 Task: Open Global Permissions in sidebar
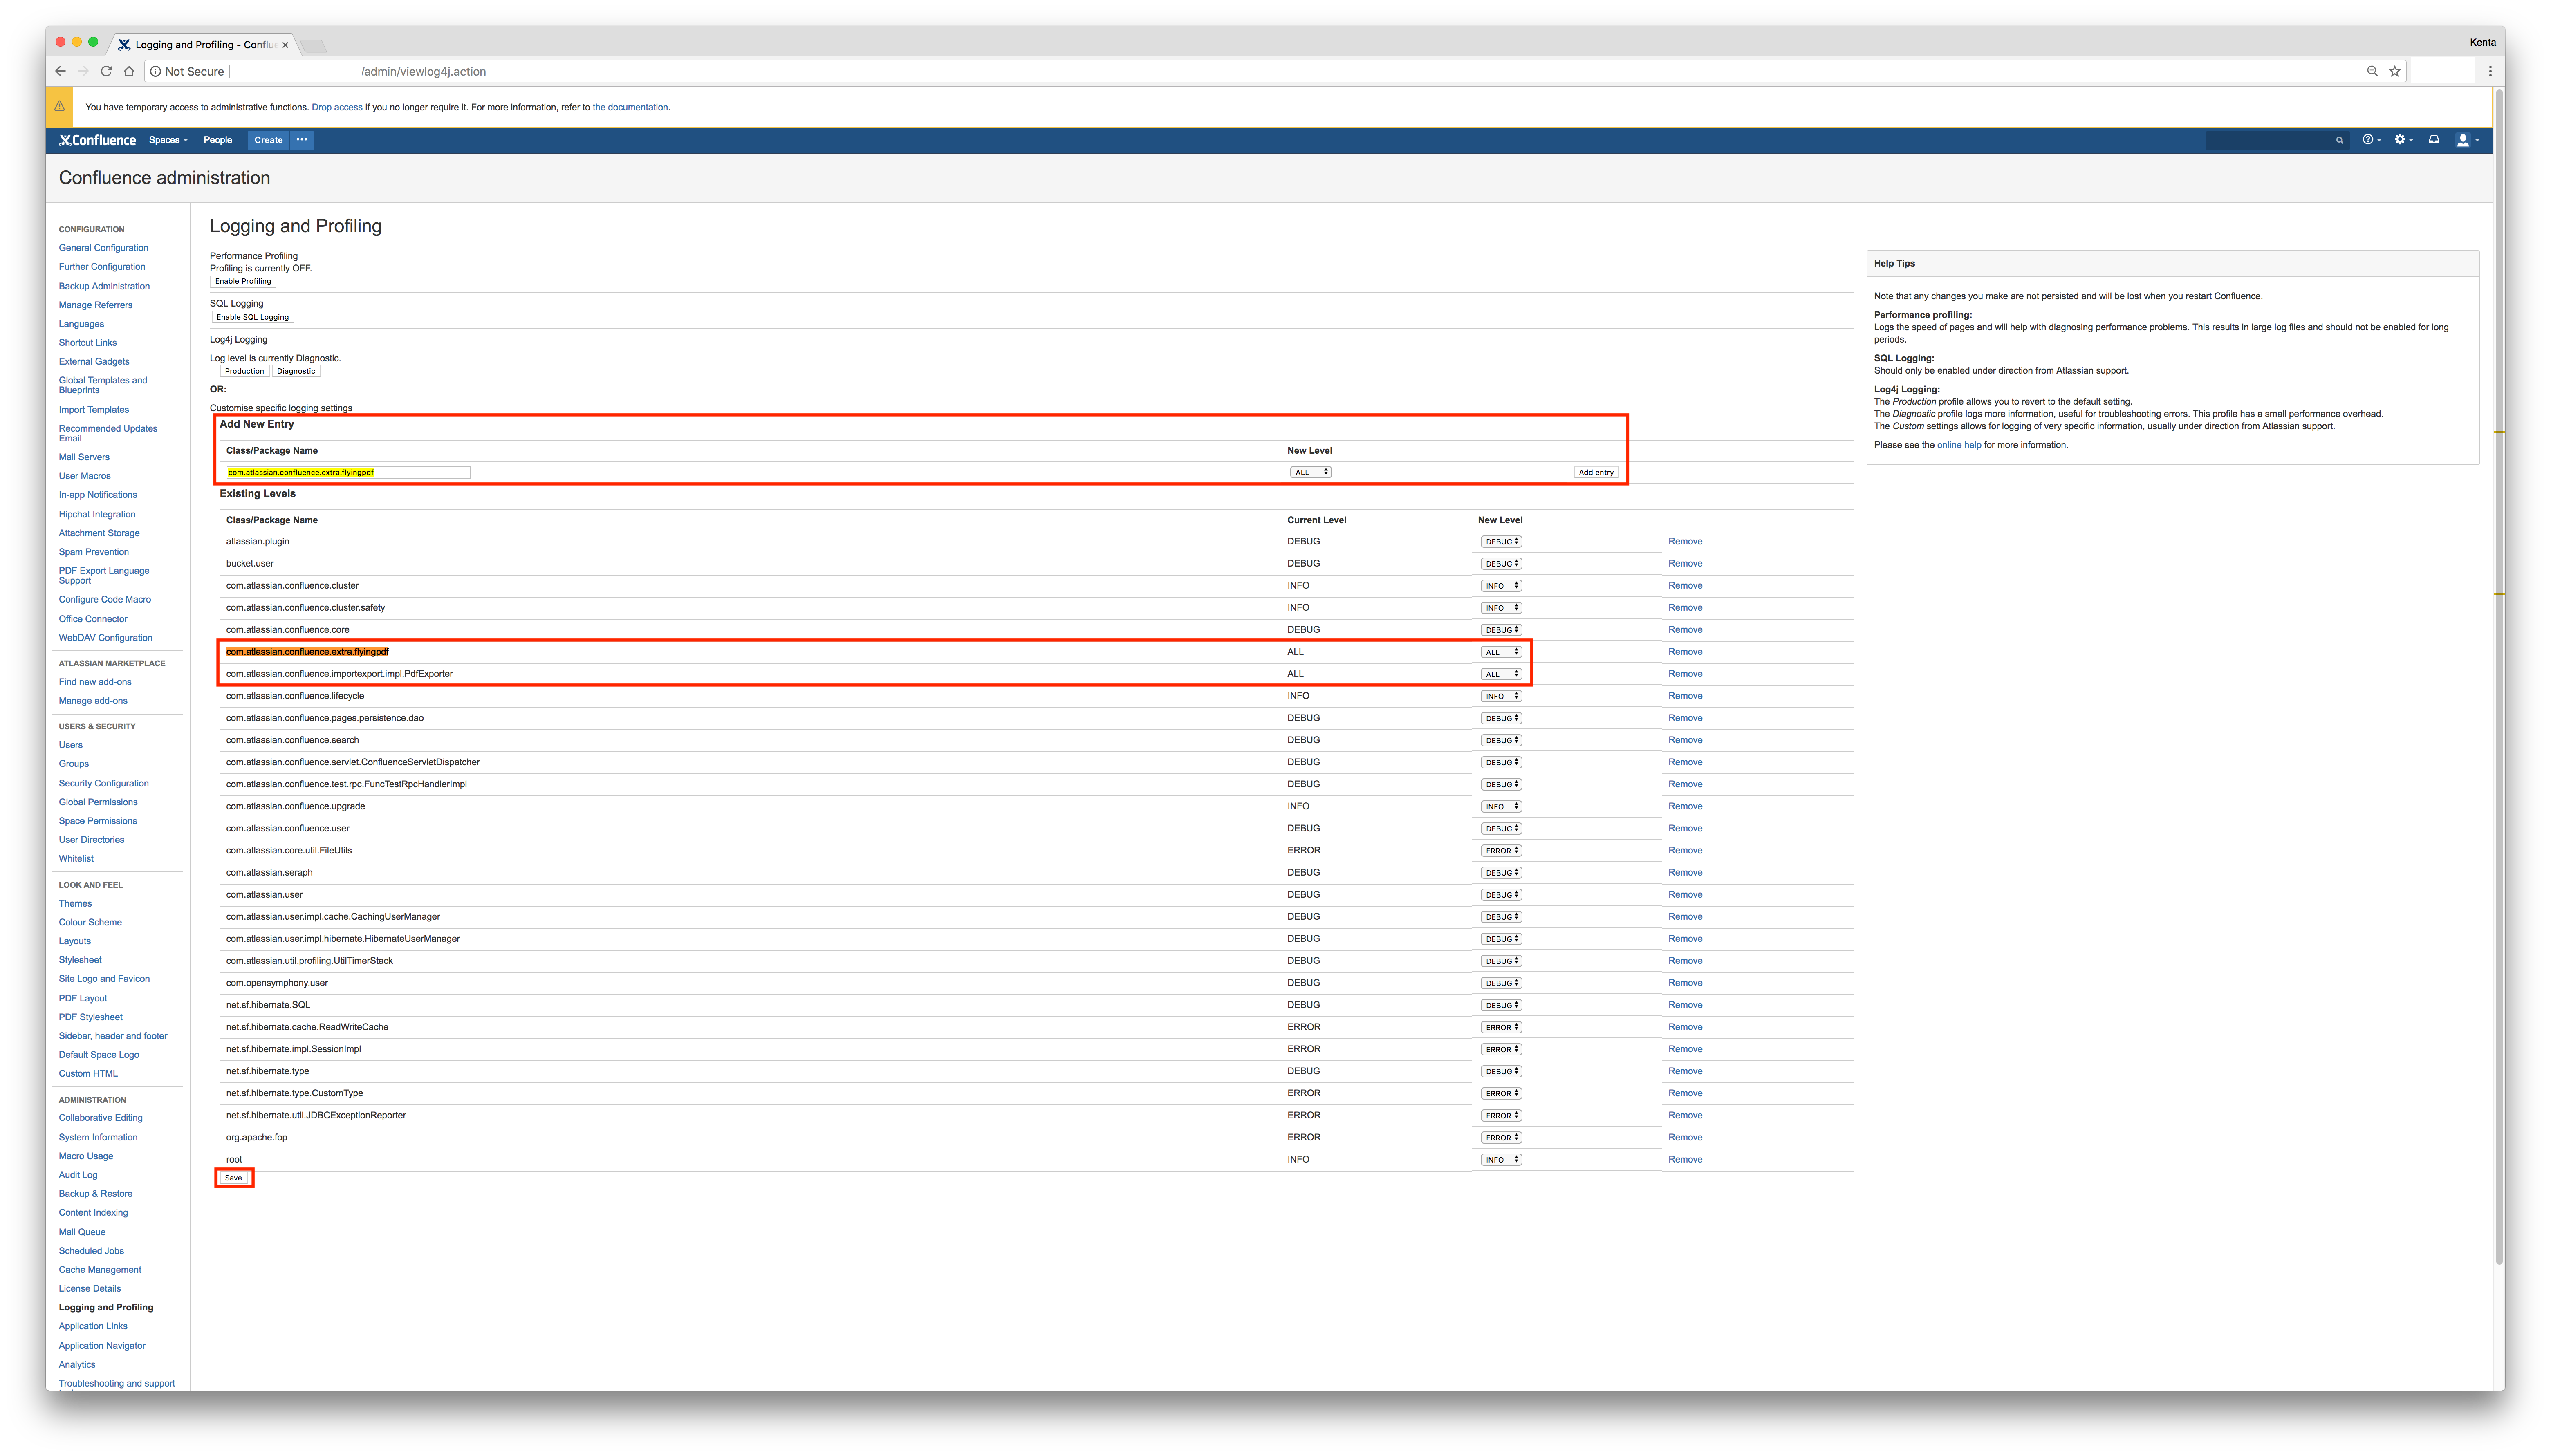tap(98, 802)
